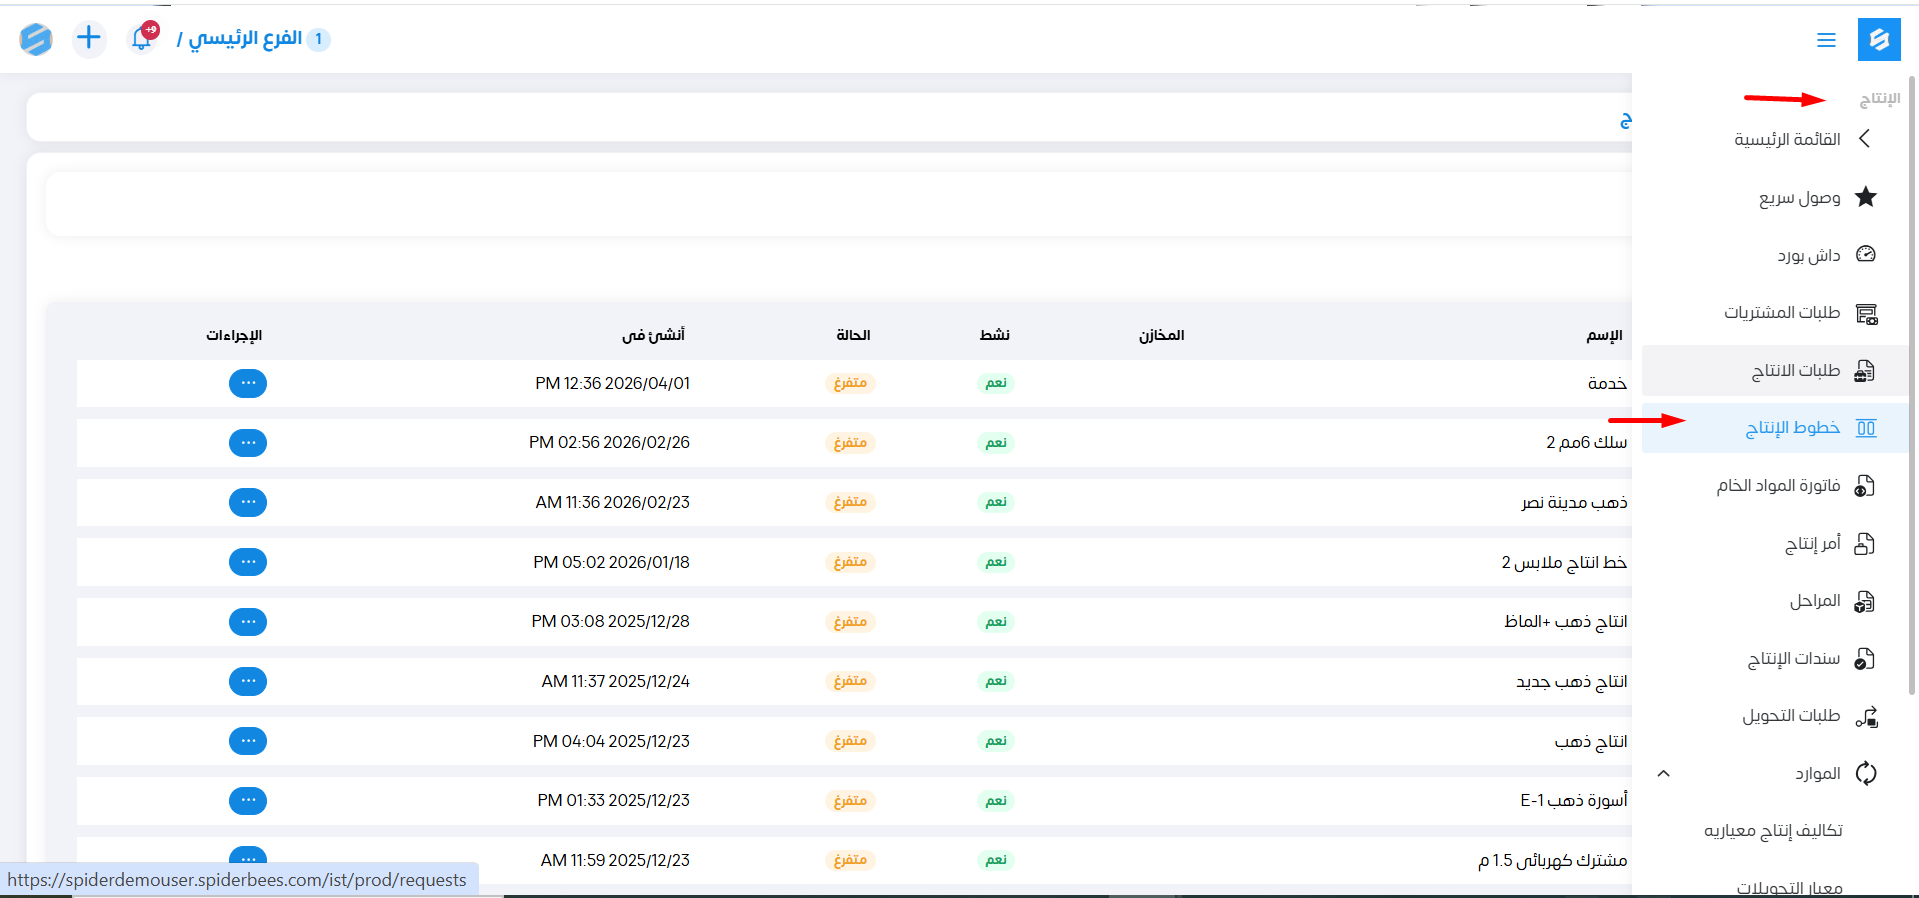Click the طلبات المشتريات sidebar icon
The height and width of the screenshot is (898, 1919).
(x=1865, y=313)
